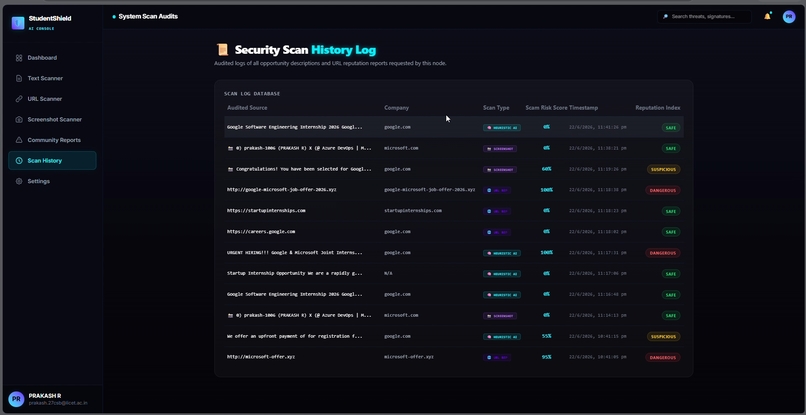This screenshot has height=415, width=806.
Task: Click SAFE badge in Startup Internship Opportunity row
Action: pyautogui.click(x=671, y=274)
